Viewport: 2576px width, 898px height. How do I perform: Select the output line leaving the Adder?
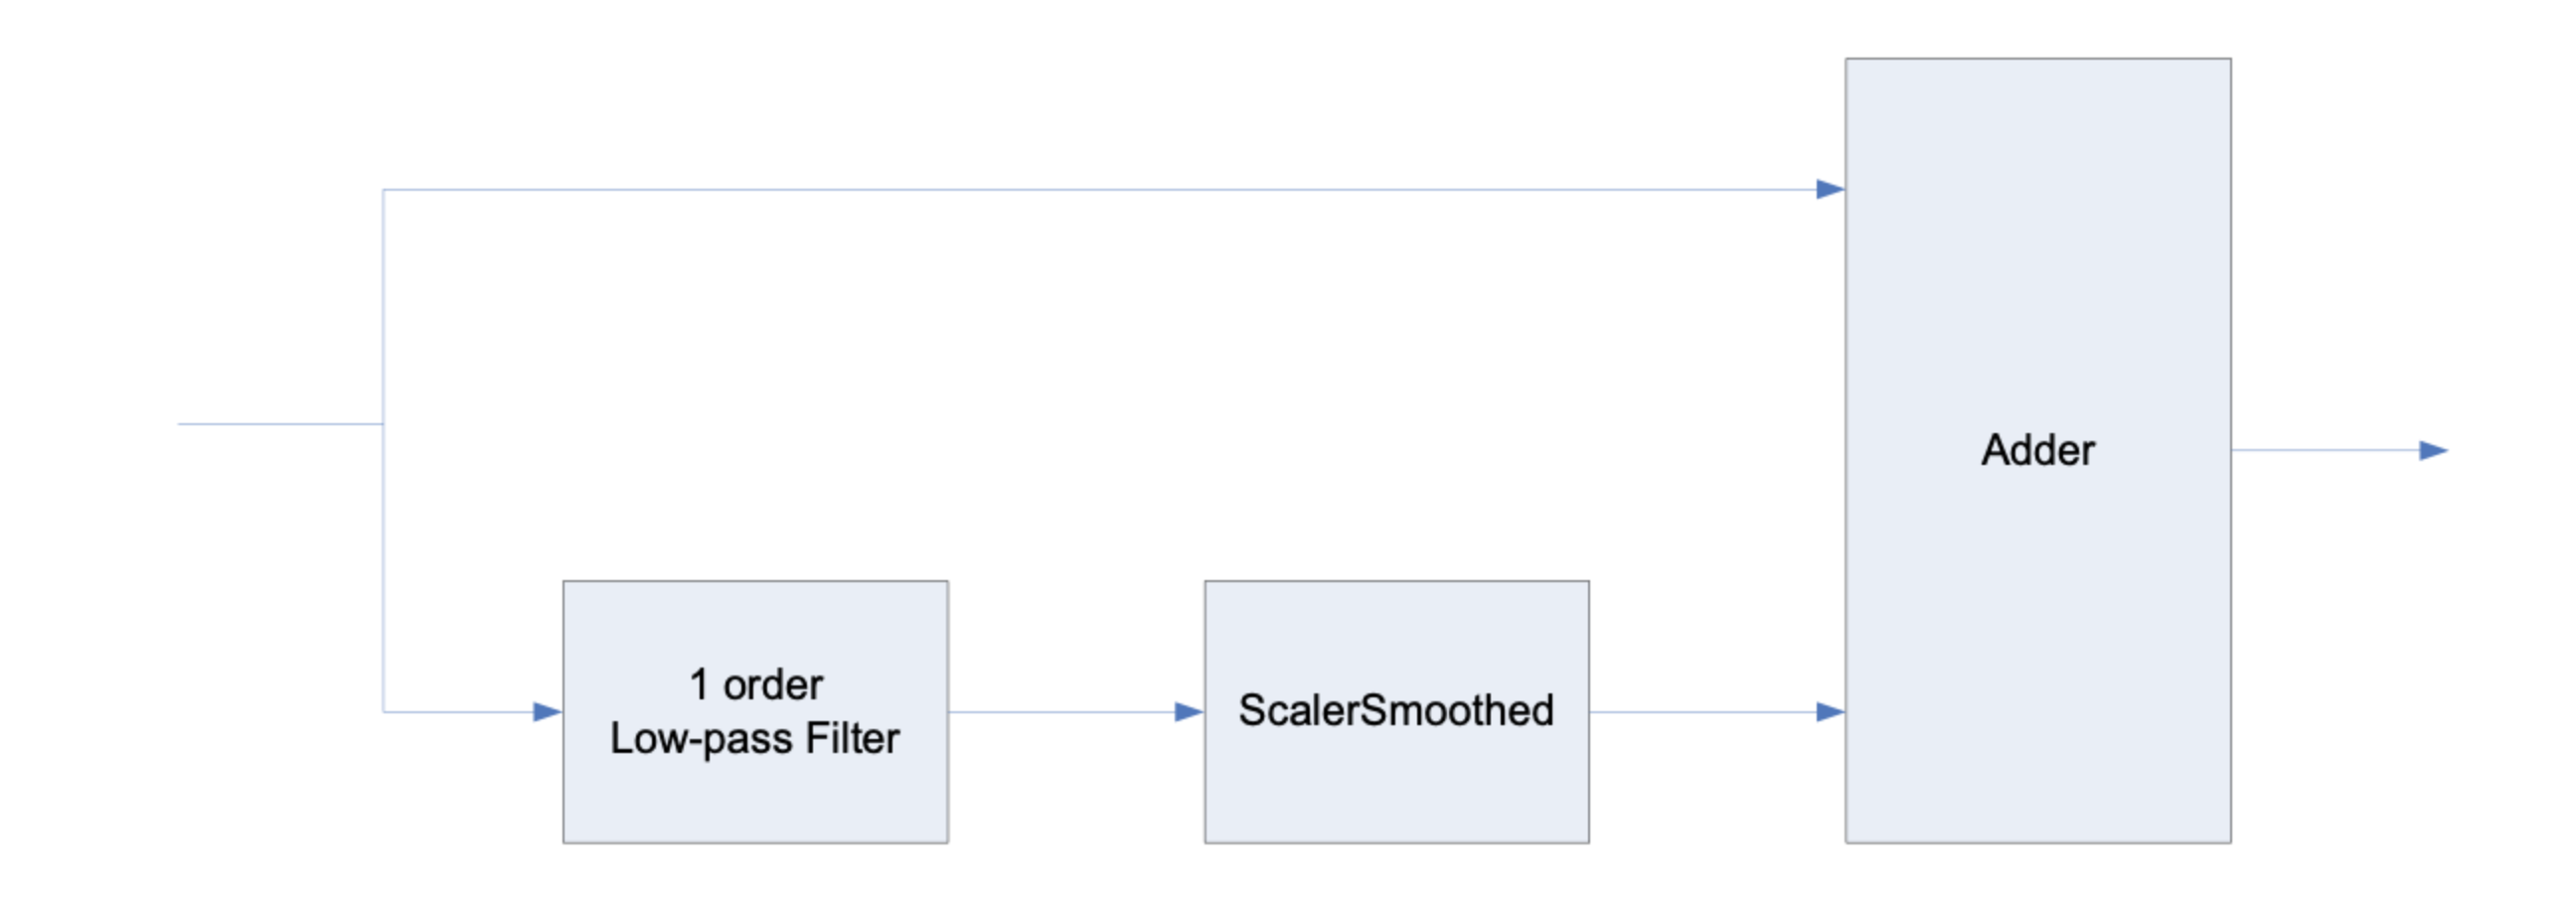[x=2320, y=450]
